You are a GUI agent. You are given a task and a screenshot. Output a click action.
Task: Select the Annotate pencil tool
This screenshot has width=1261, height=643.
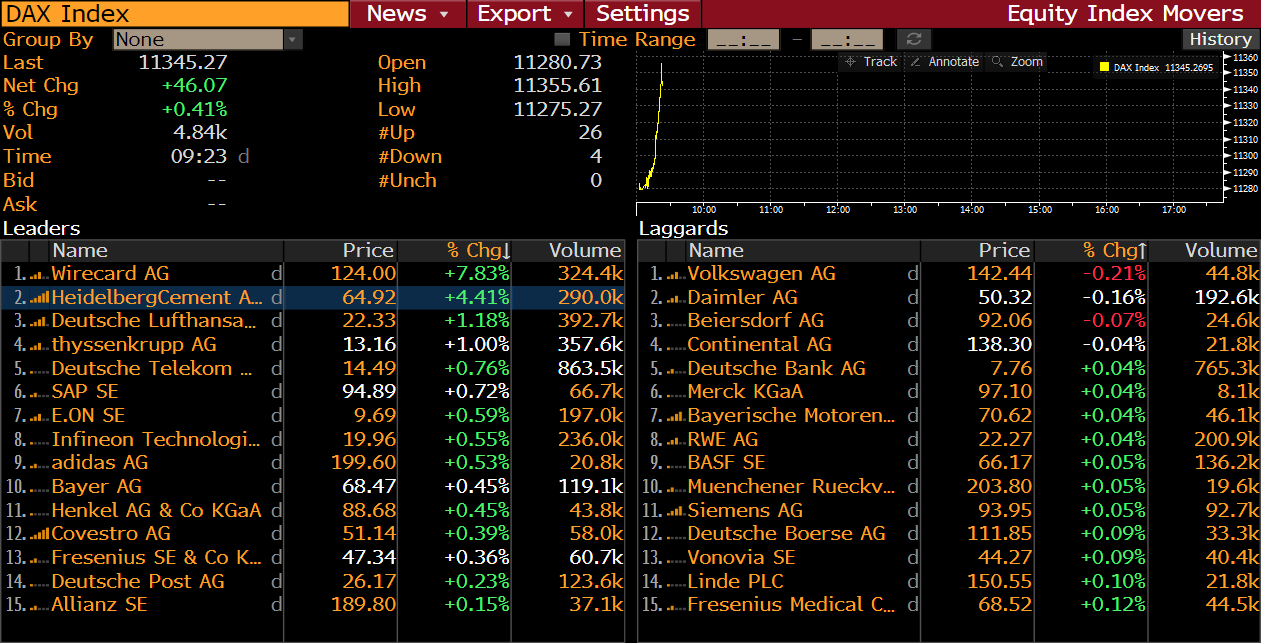pos(944,62)
